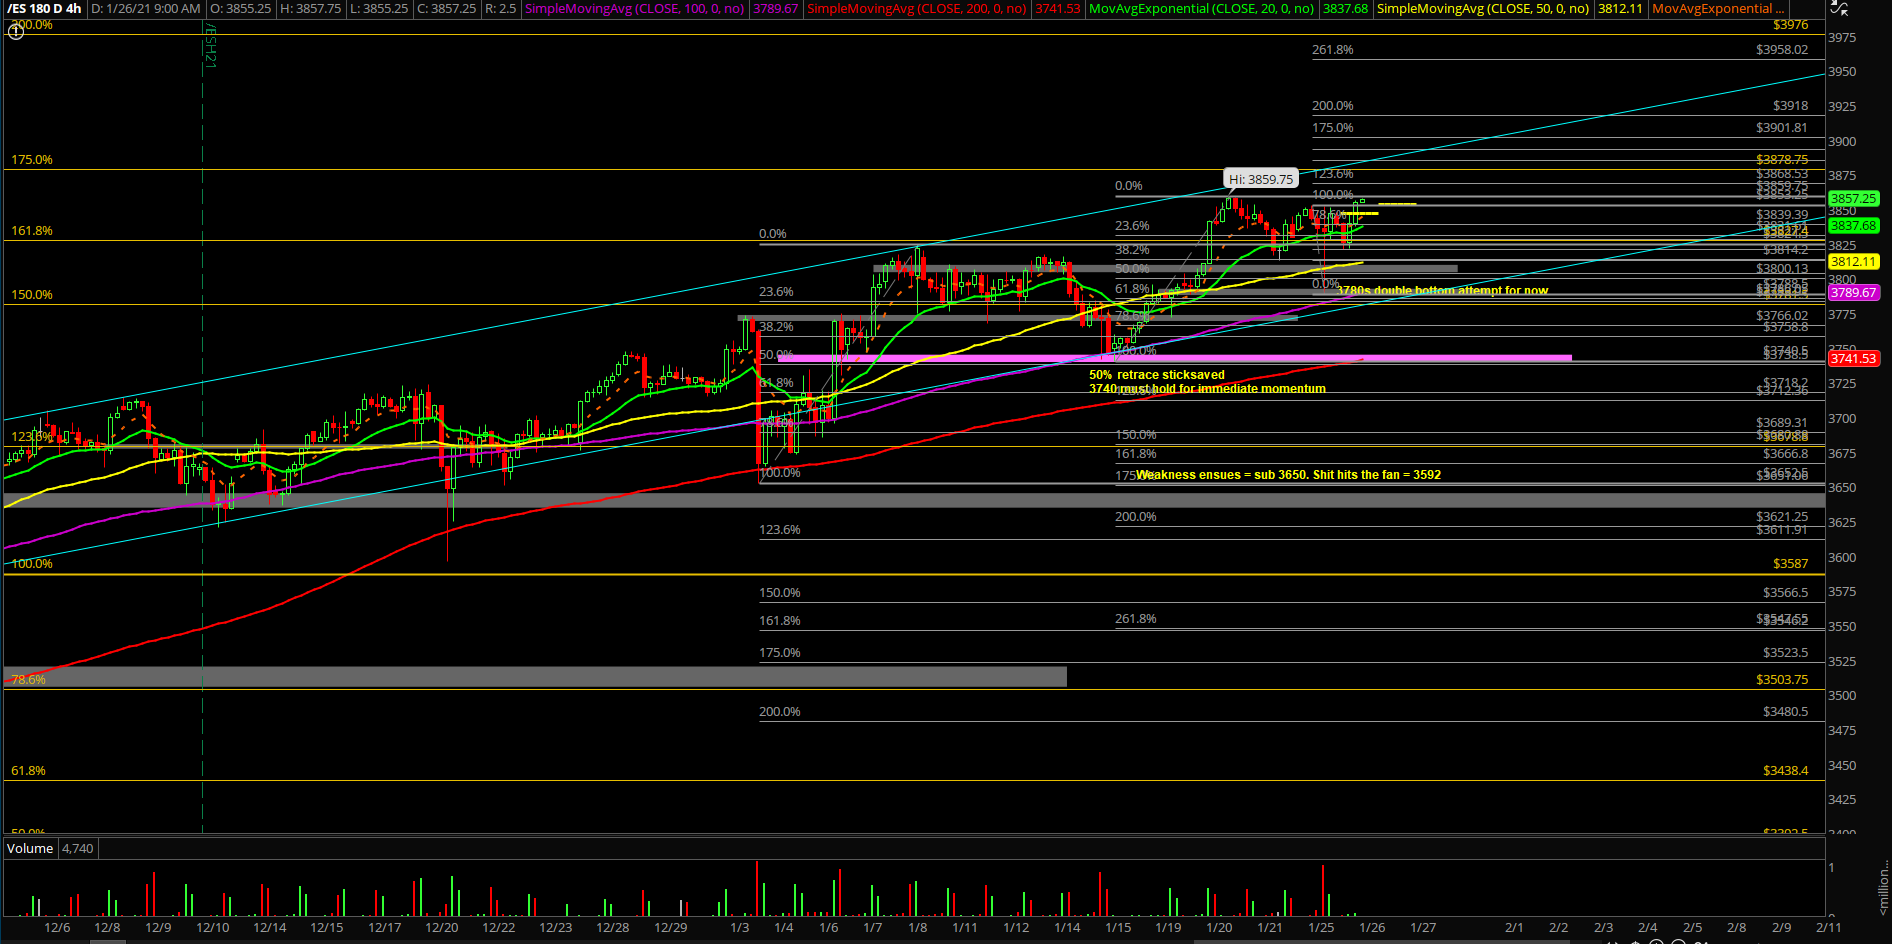Click the $3480.5 fib label

[x=1785, y=712]
